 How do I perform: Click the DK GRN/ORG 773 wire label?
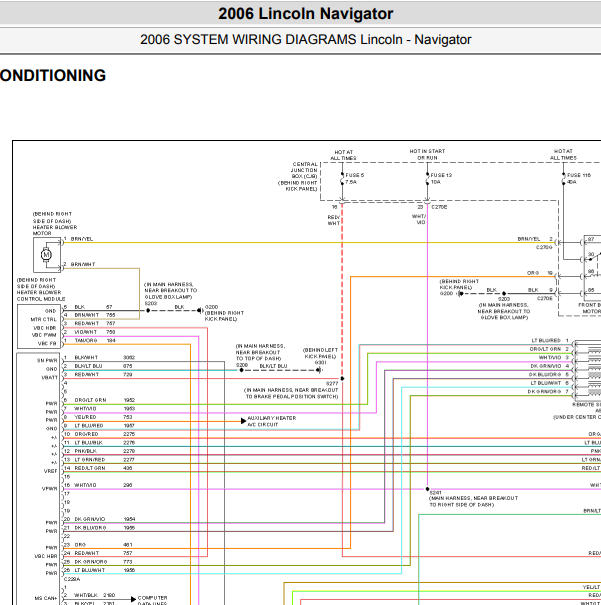pos(103,562)
